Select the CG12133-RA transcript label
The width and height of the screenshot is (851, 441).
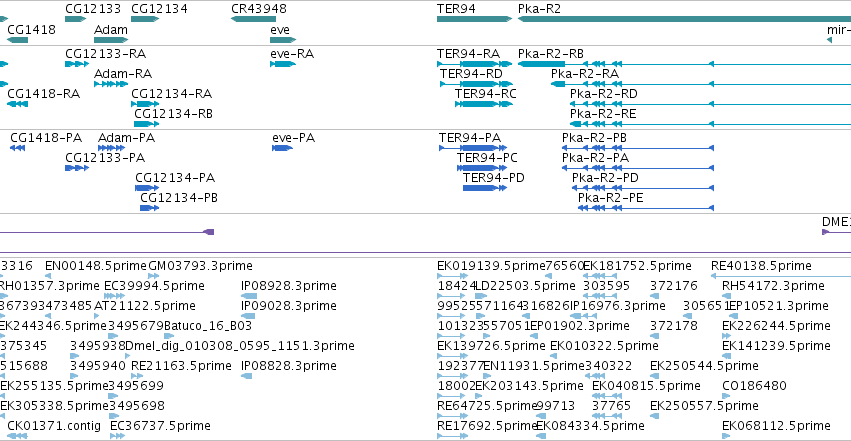(105, 54)
